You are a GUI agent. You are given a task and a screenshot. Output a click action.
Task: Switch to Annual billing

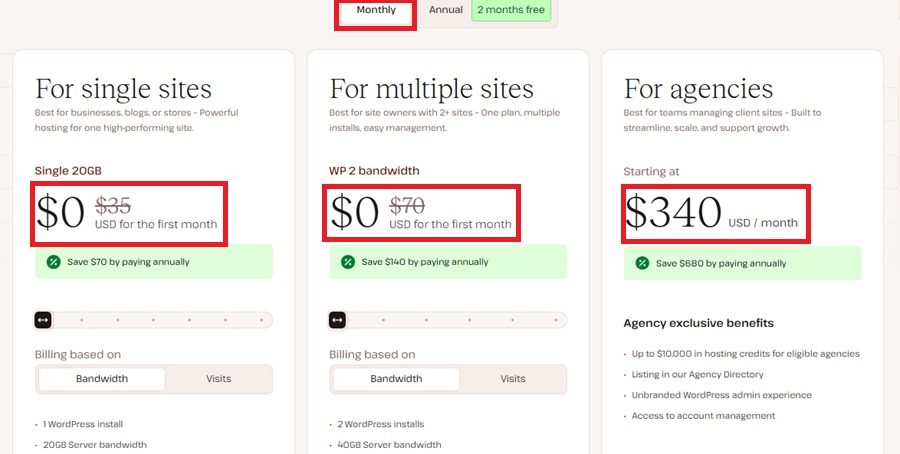point(445,10)
